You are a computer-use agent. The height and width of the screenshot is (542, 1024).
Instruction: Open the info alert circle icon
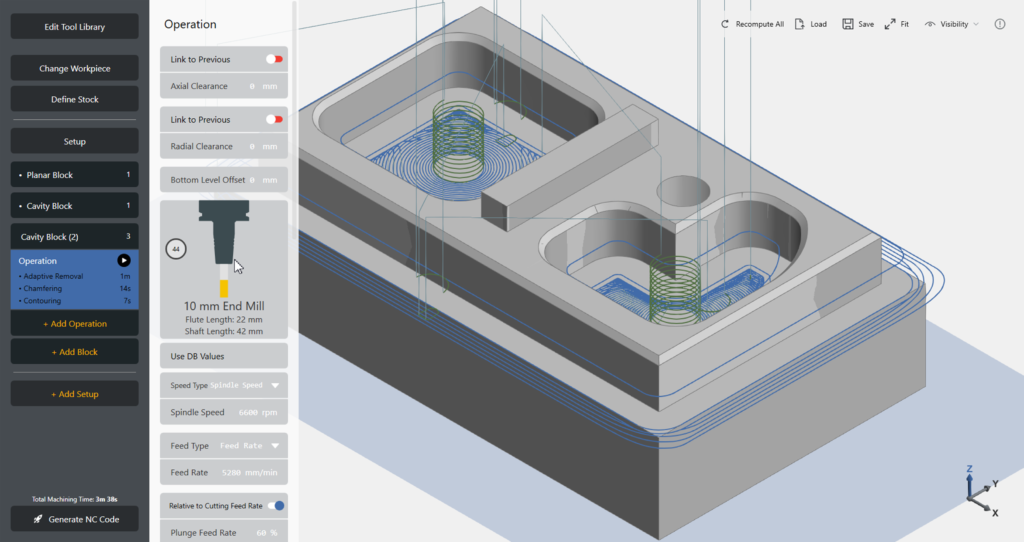[x=1000, y=24]
